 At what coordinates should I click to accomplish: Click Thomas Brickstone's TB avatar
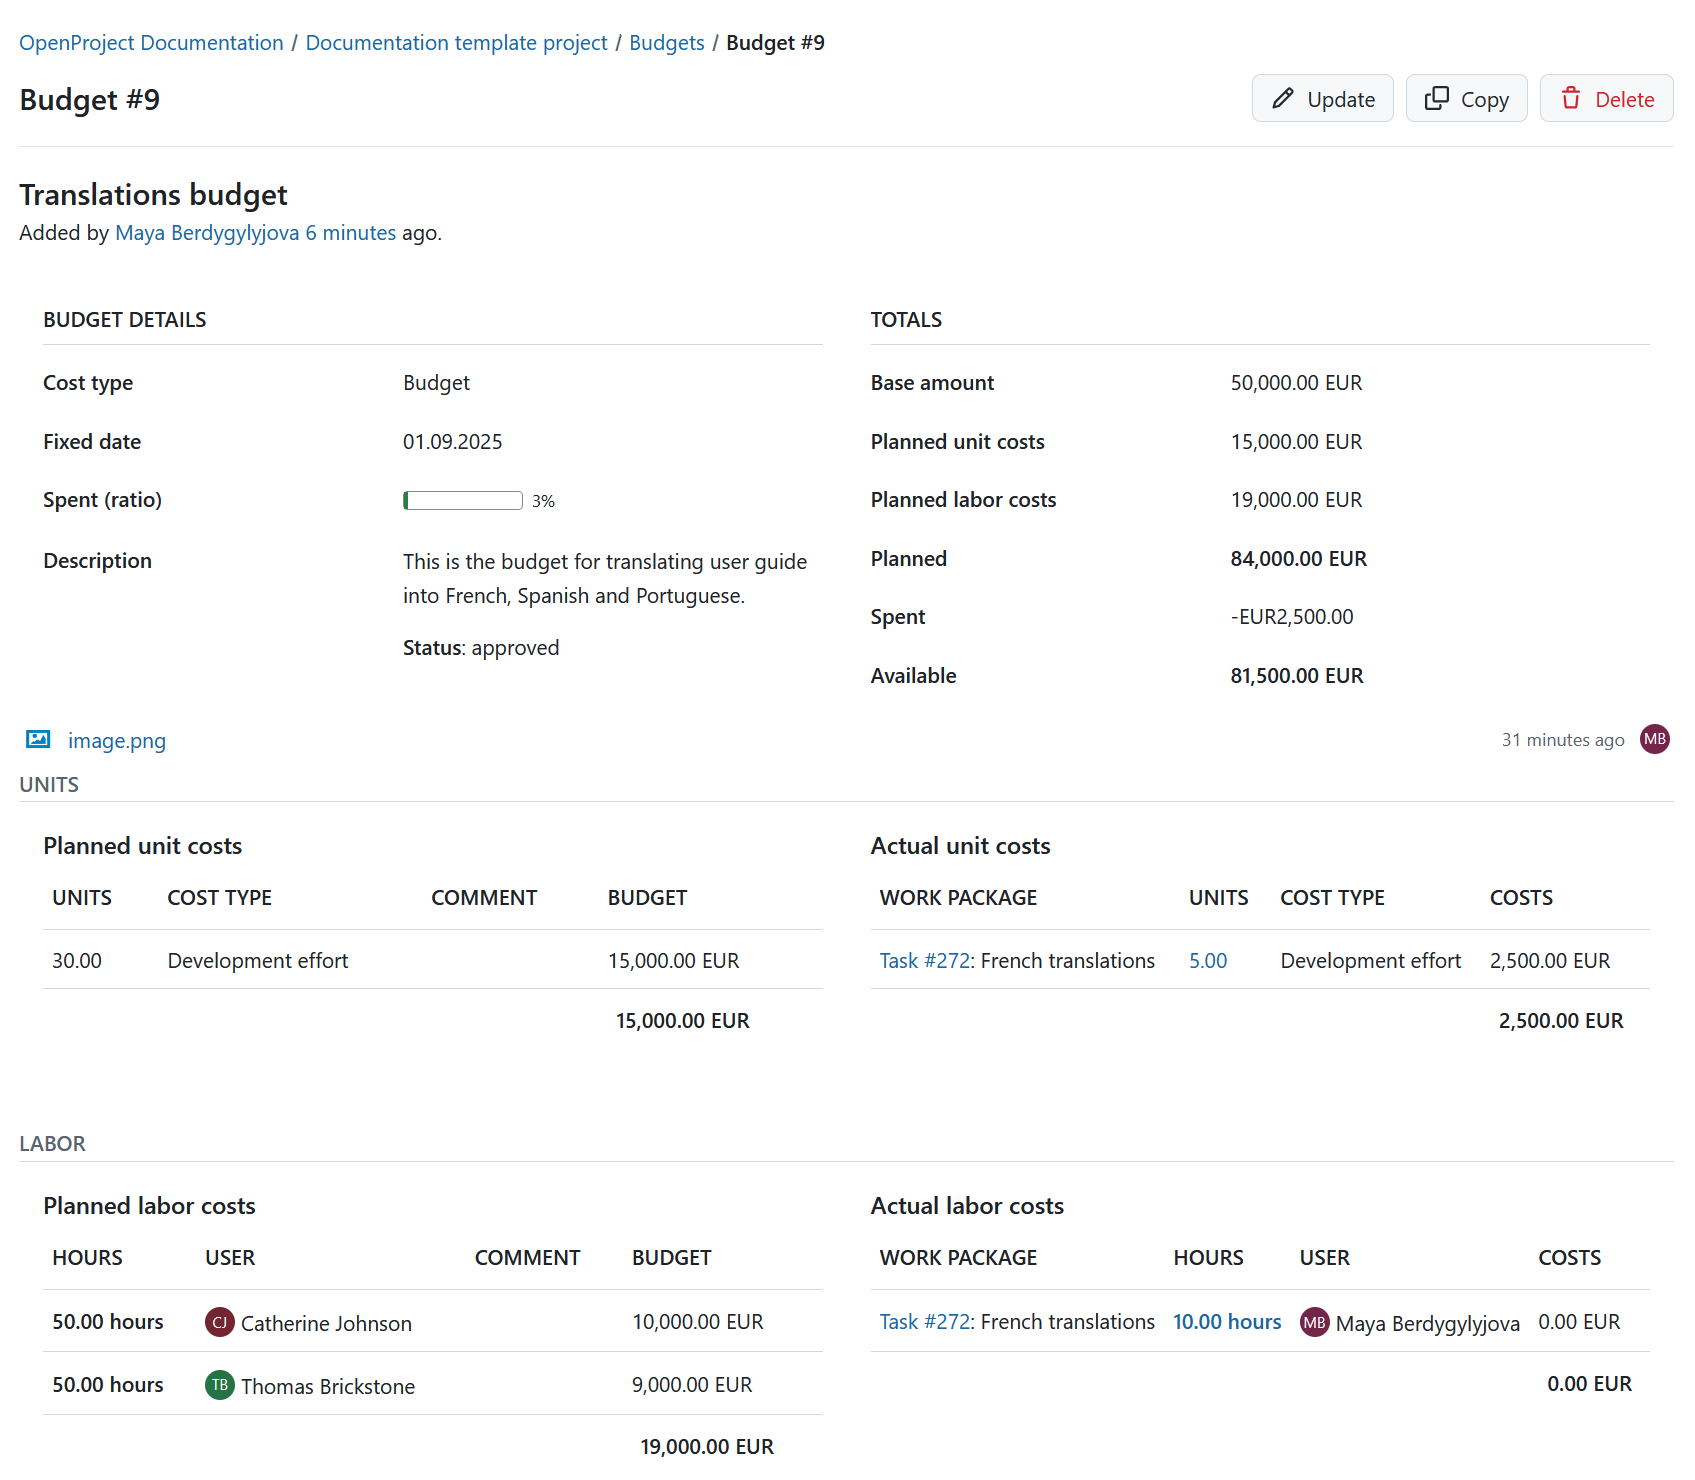[x=219, y=1385]
